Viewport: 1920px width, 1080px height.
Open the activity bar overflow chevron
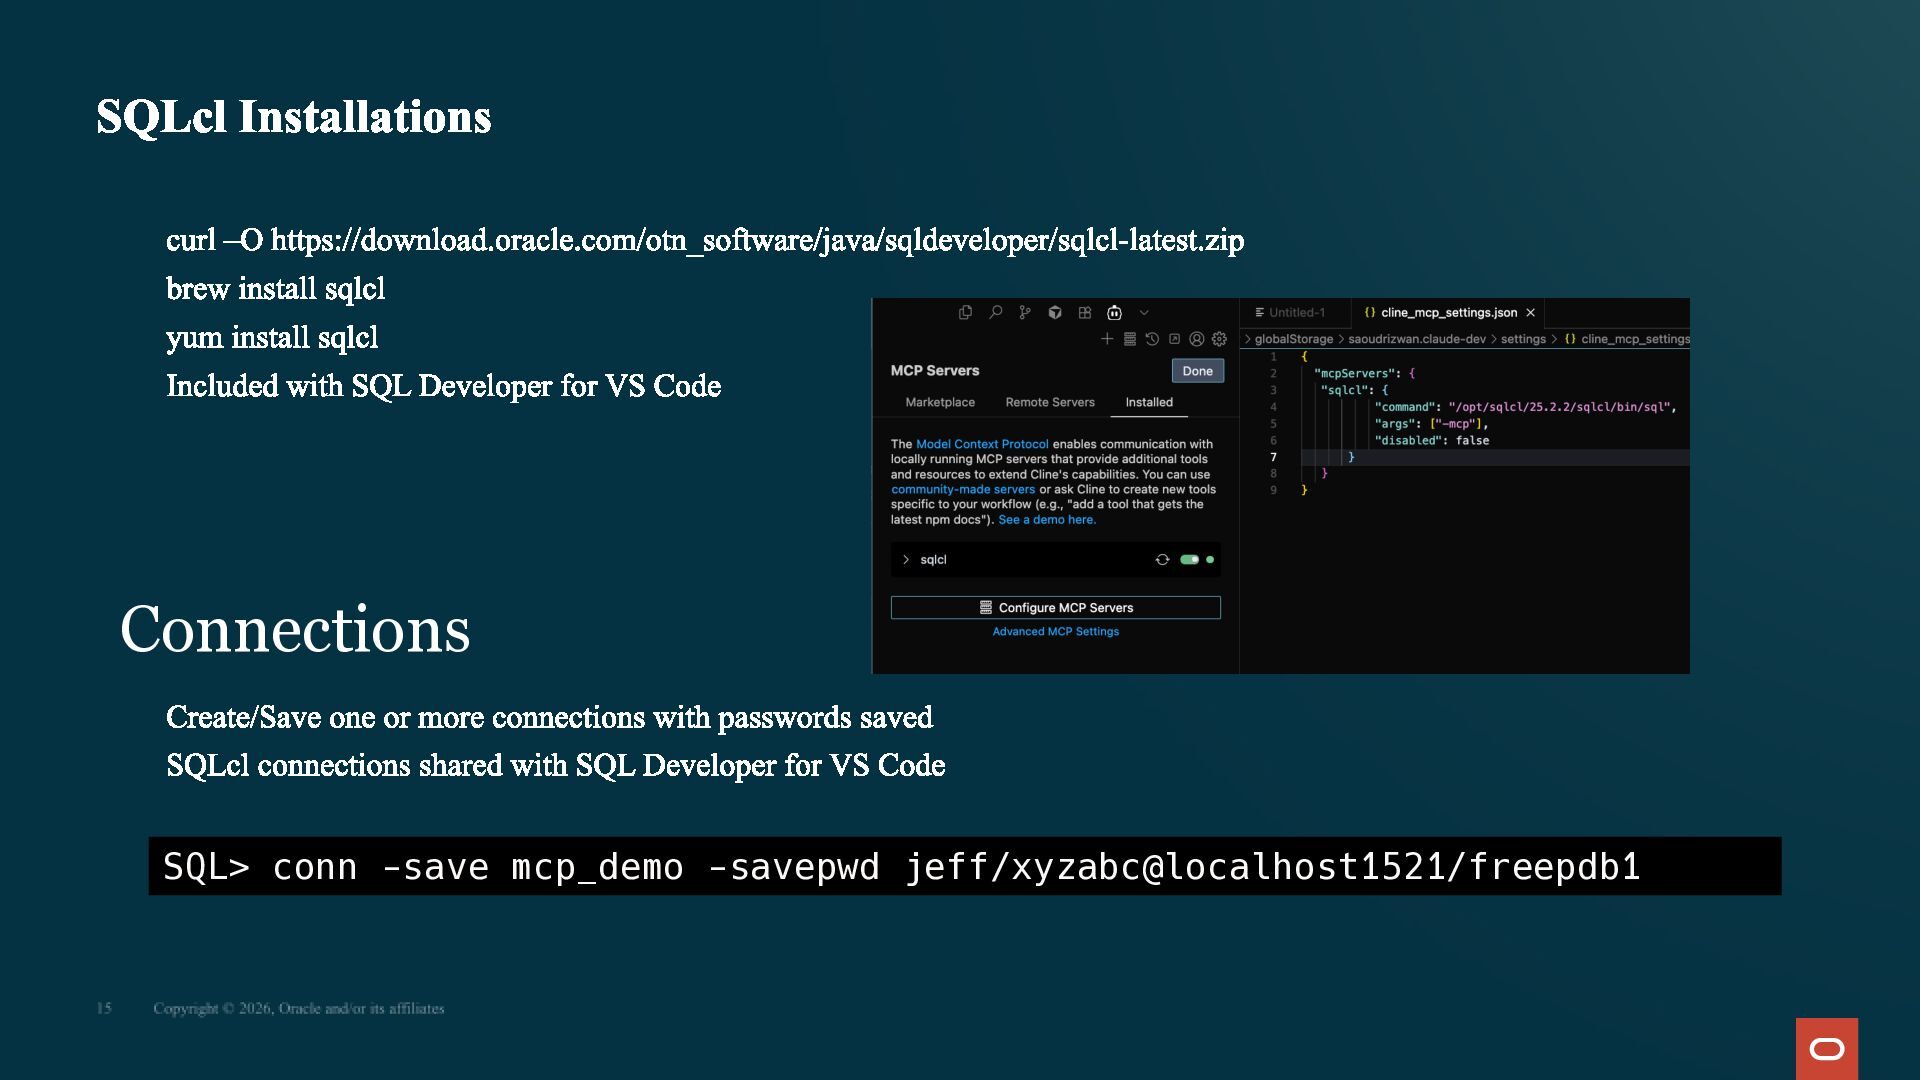point(1144,312)
